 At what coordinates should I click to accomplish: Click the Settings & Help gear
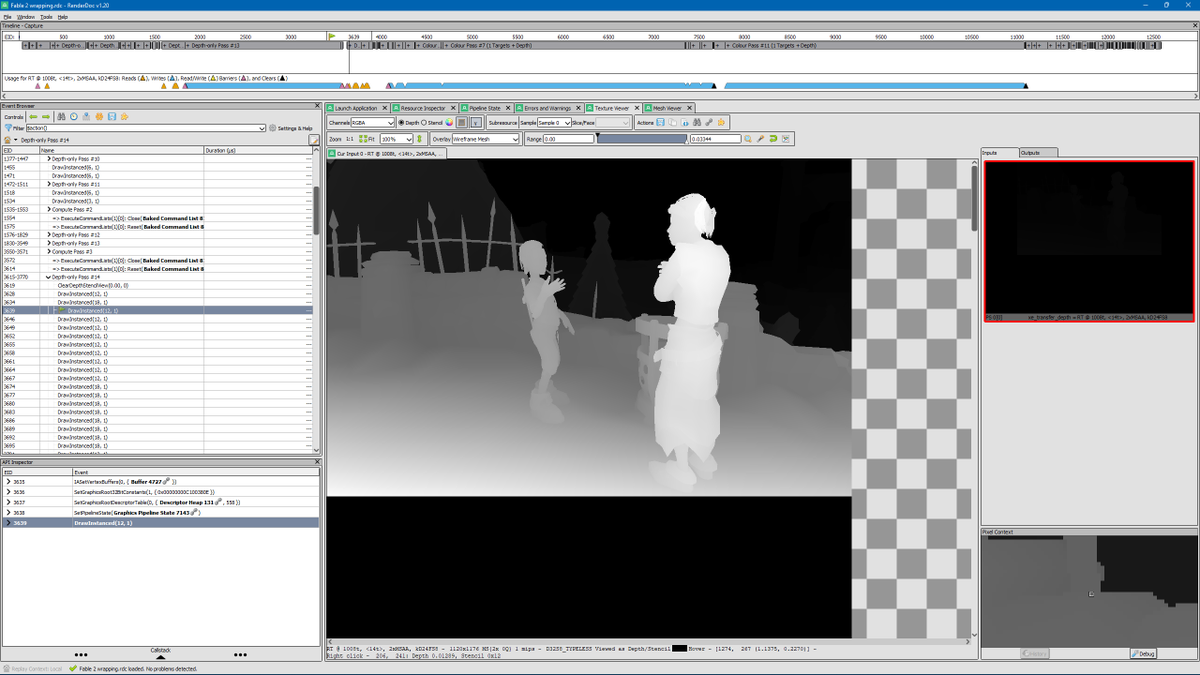coord(291,128)
